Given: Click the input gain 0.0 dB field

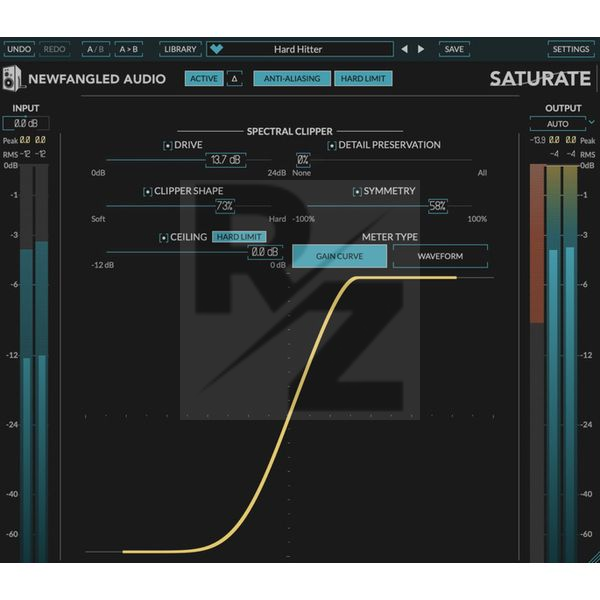Looking at the screenshot, I should coord(26,123).
